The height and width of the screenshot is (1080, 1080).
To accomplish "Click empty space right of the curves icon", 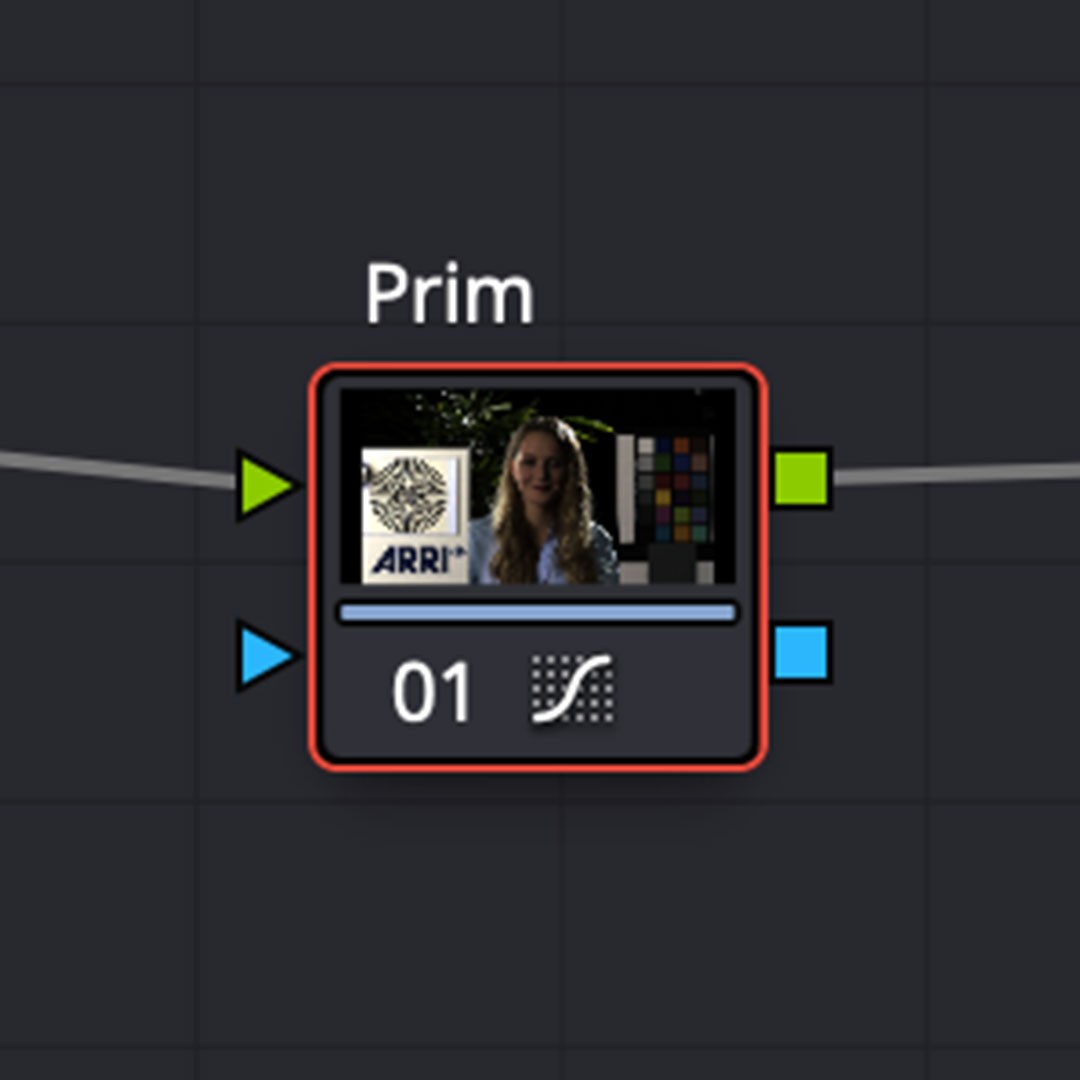I will pos(682,690).
